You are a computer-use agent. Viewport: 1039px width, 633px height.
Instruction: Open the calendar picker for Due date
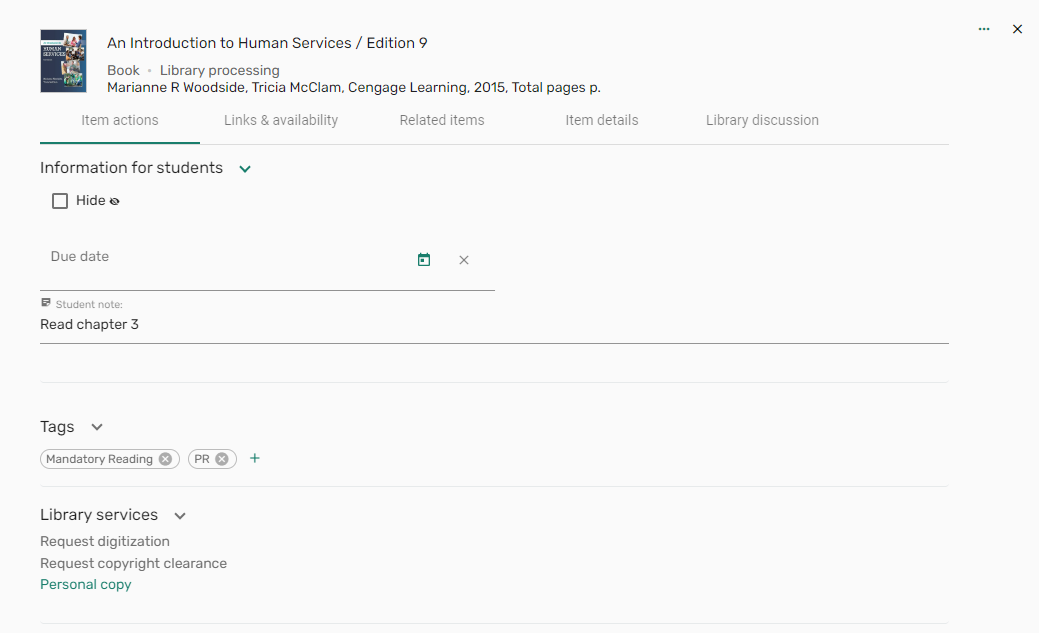tap(424, 260)
